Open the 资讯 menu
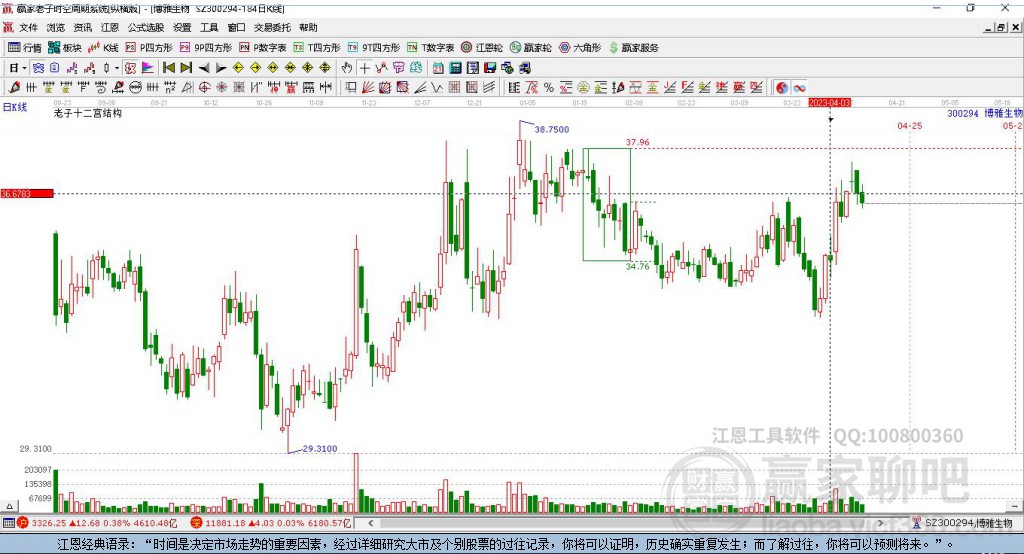This screenshot has width=1024, height=554. [x=82, y=27]
